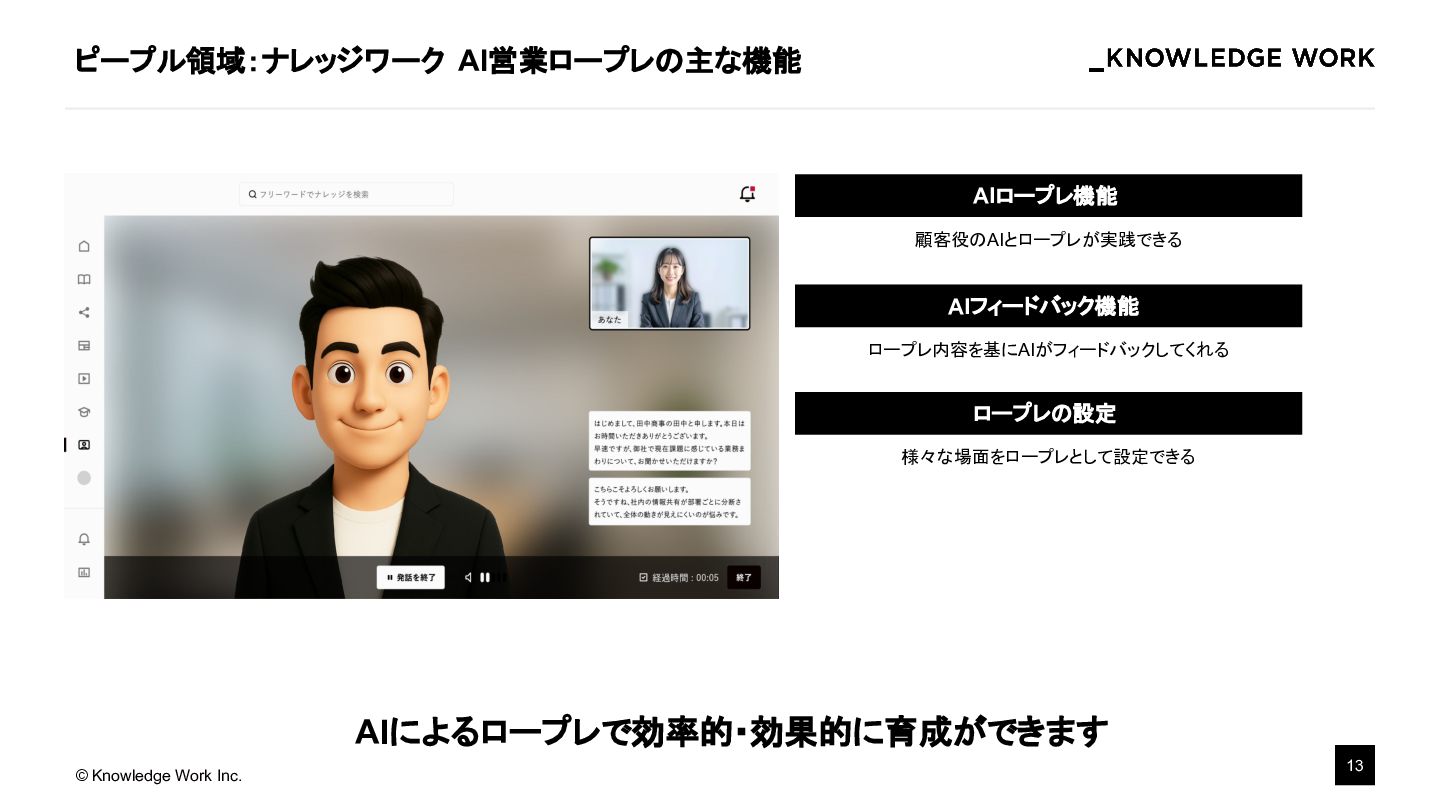Select the active role-play person icon
The height and width of the screenshot is (810, 1440).
(x=84, y=445)
